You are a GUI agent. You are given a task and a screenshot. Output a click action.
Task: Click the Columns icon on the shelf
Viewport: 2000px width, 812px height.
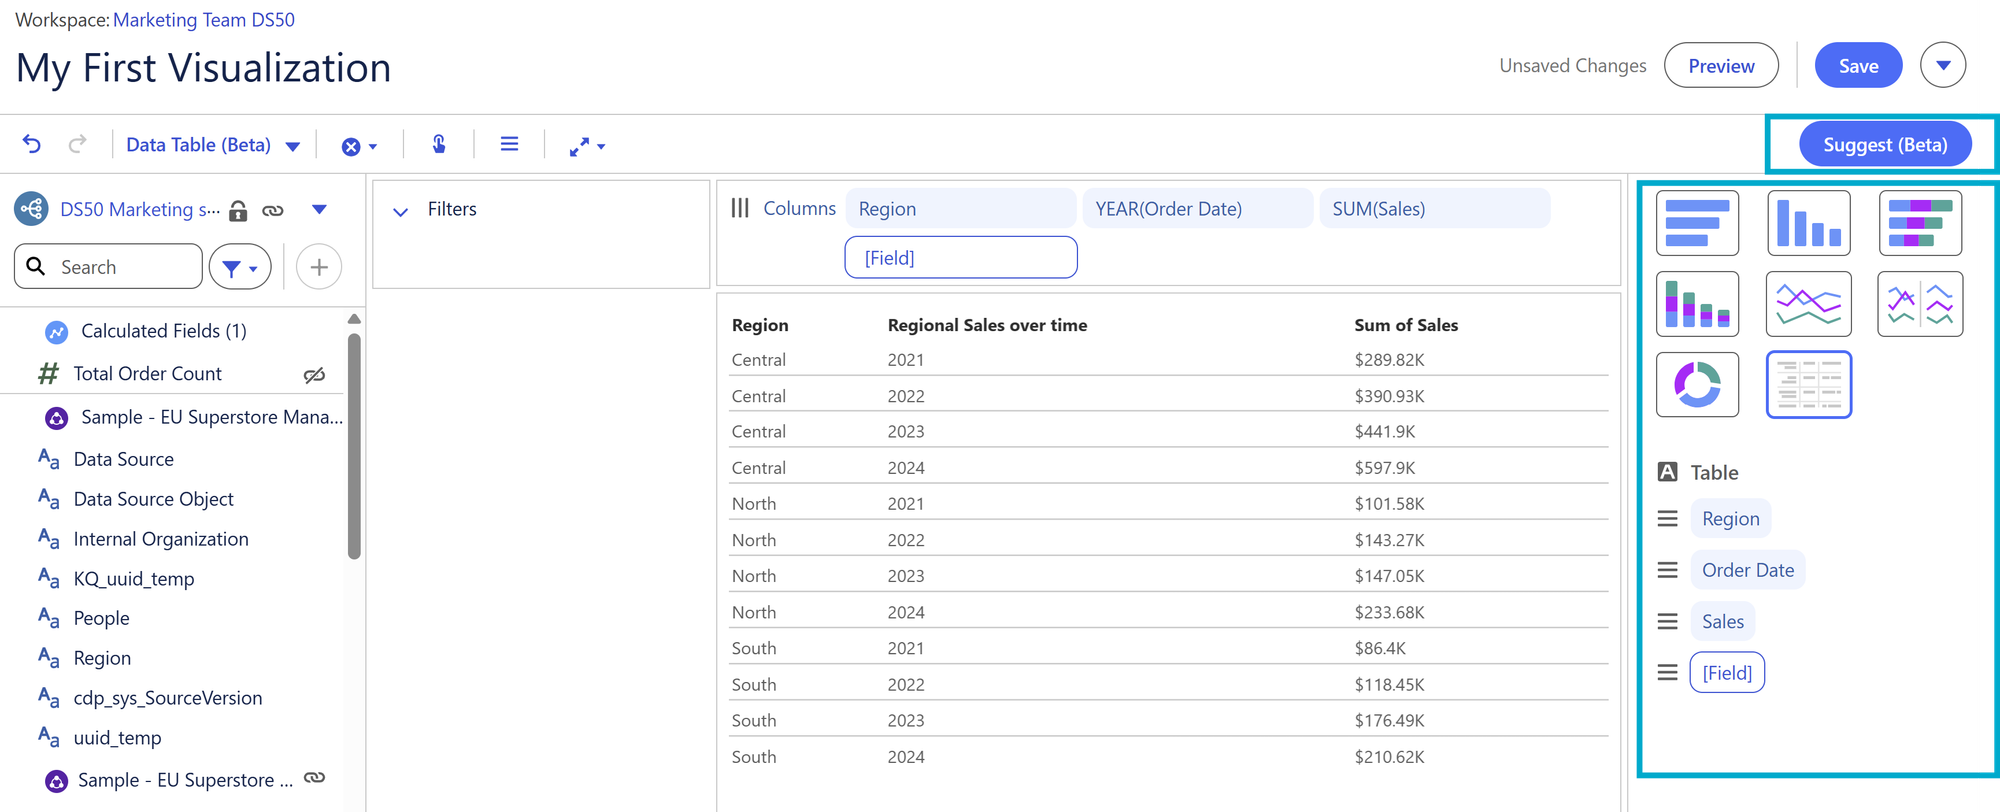740,208
